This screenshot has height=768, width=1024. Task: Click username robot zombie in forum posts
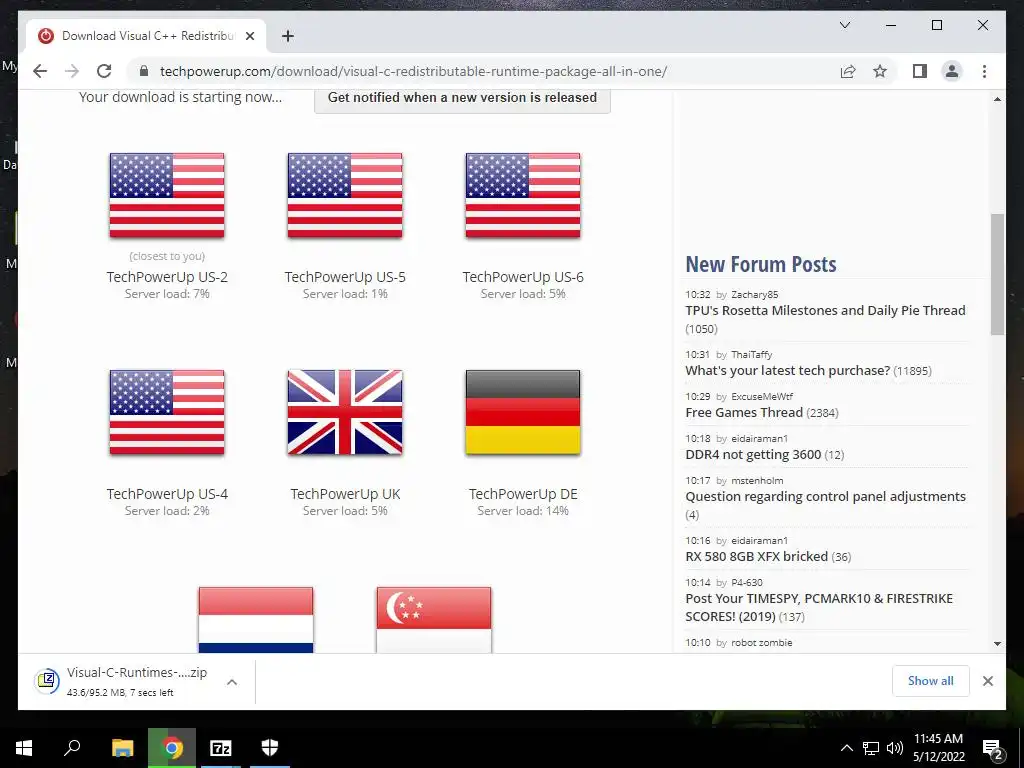click(761, 643)
